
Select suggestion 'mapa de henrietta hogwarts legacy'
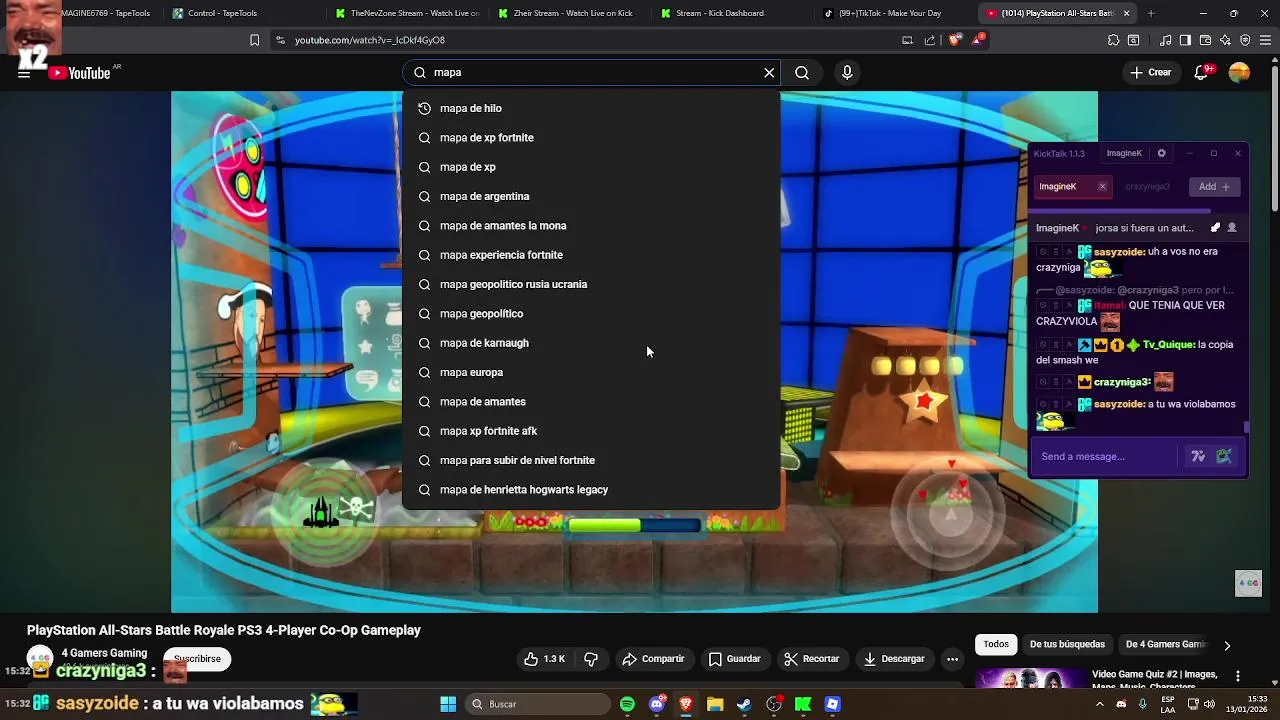[591, 490]
